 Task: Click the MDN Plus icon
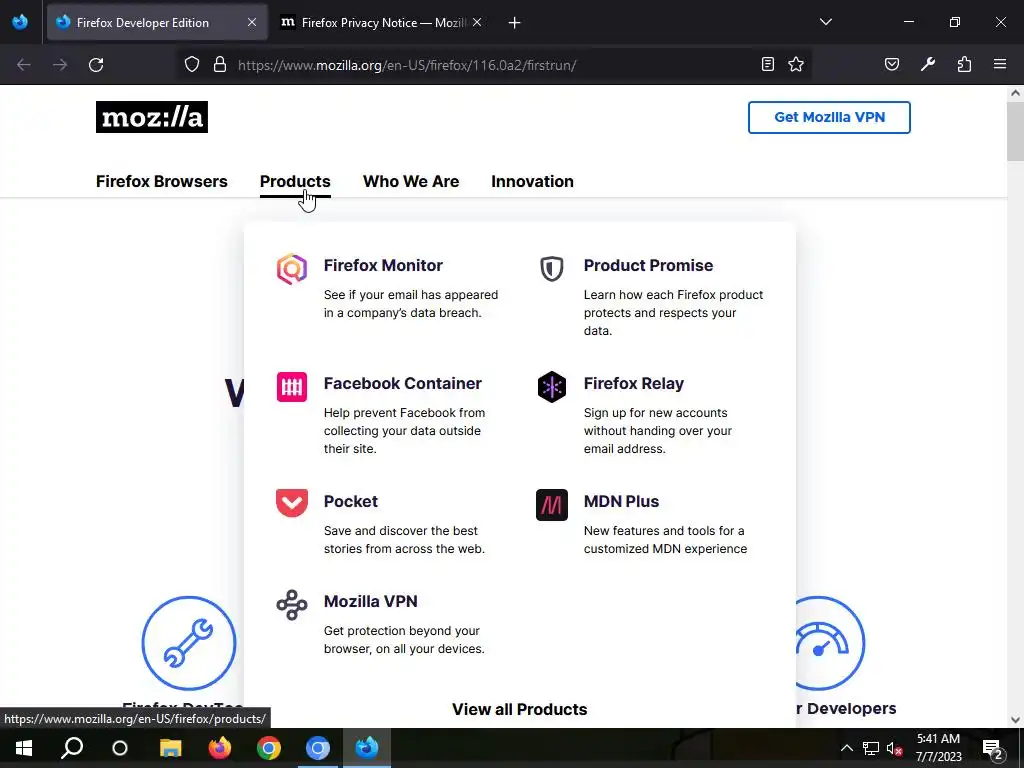552,505
